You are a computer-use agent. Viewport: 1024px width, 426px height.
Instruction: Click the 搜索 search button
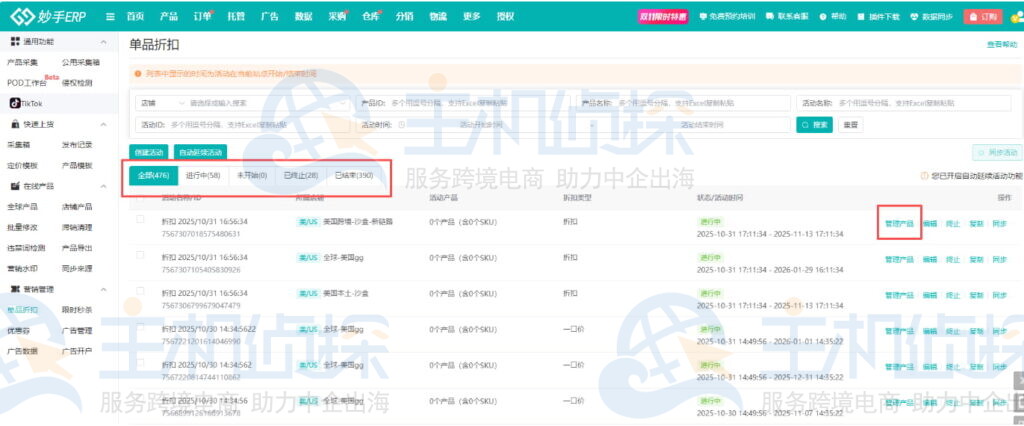pyautogui.click(x=814, y=124)
